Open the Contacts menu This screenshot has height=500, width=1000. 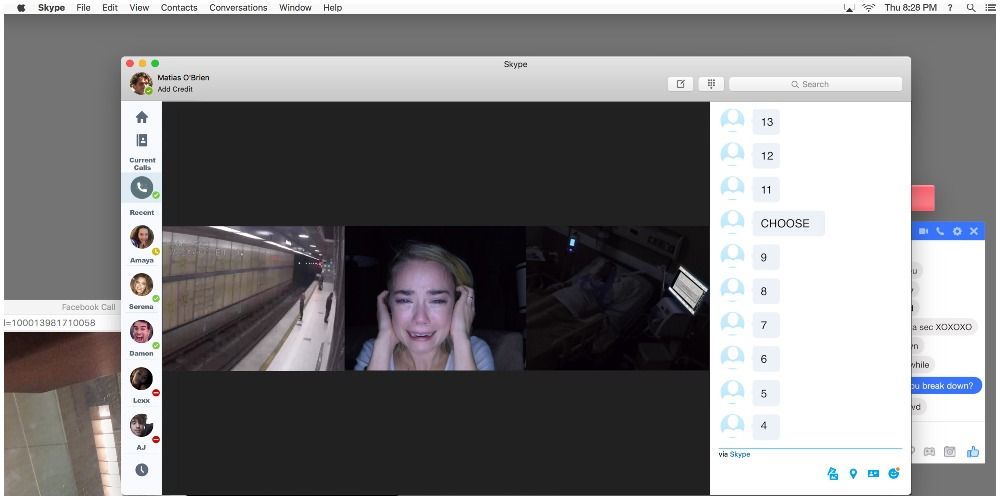(x=179, y=8)
